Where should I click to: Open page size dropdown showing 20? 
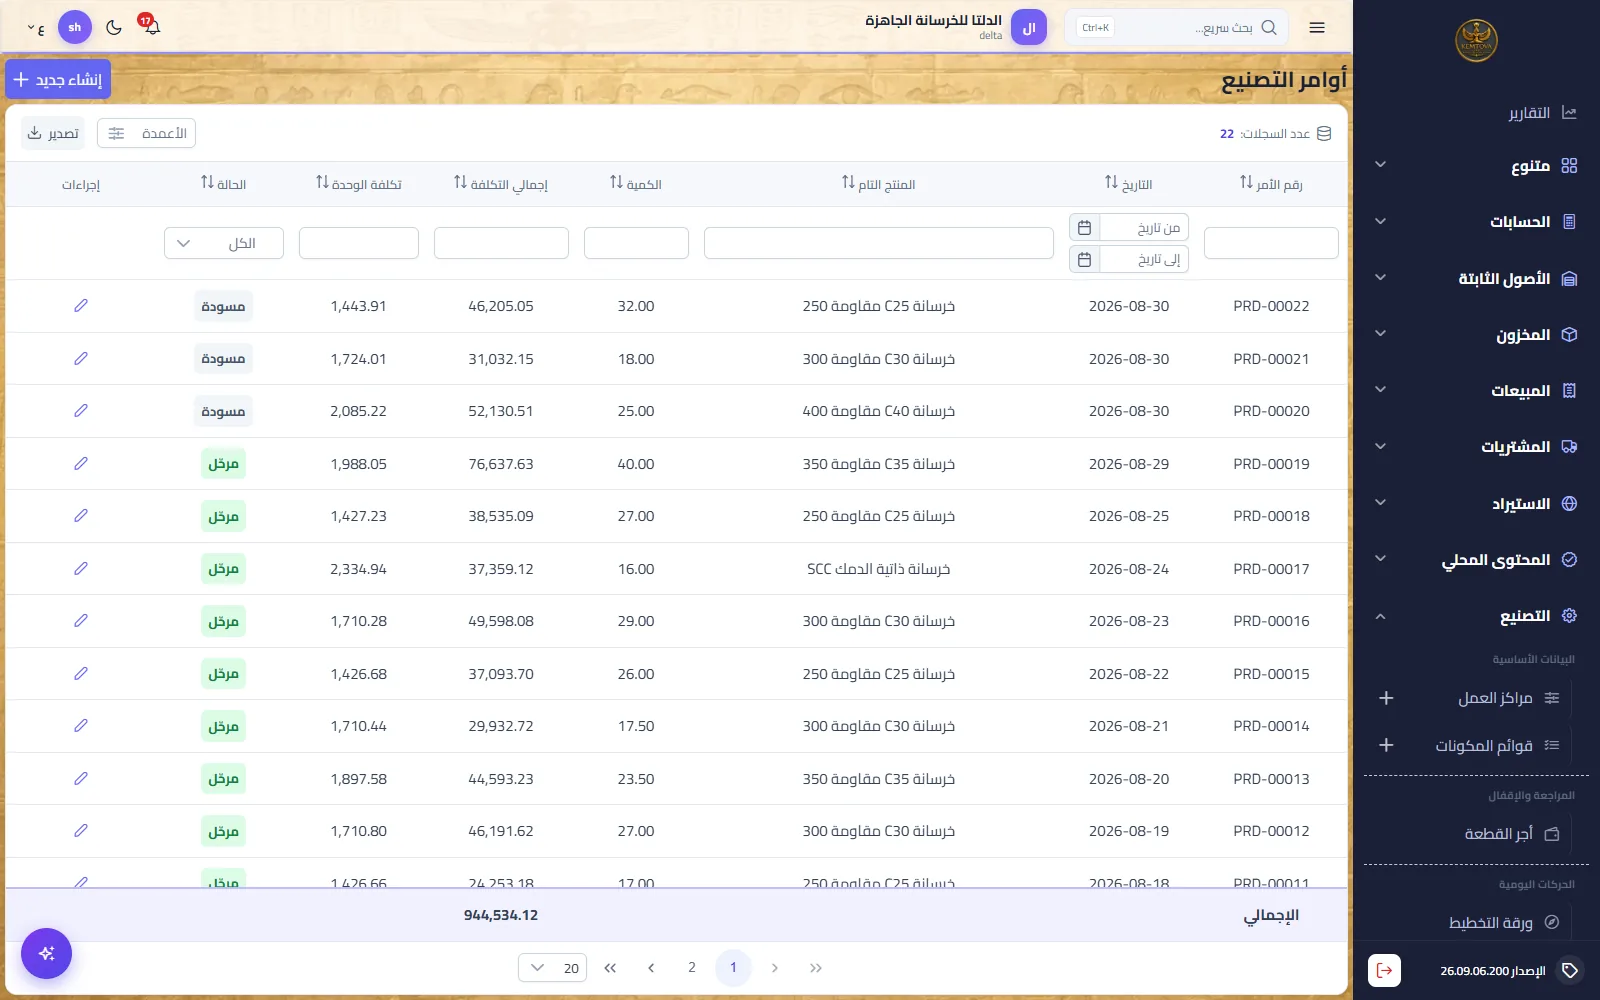pyautogui.click(x=552, y=967)
